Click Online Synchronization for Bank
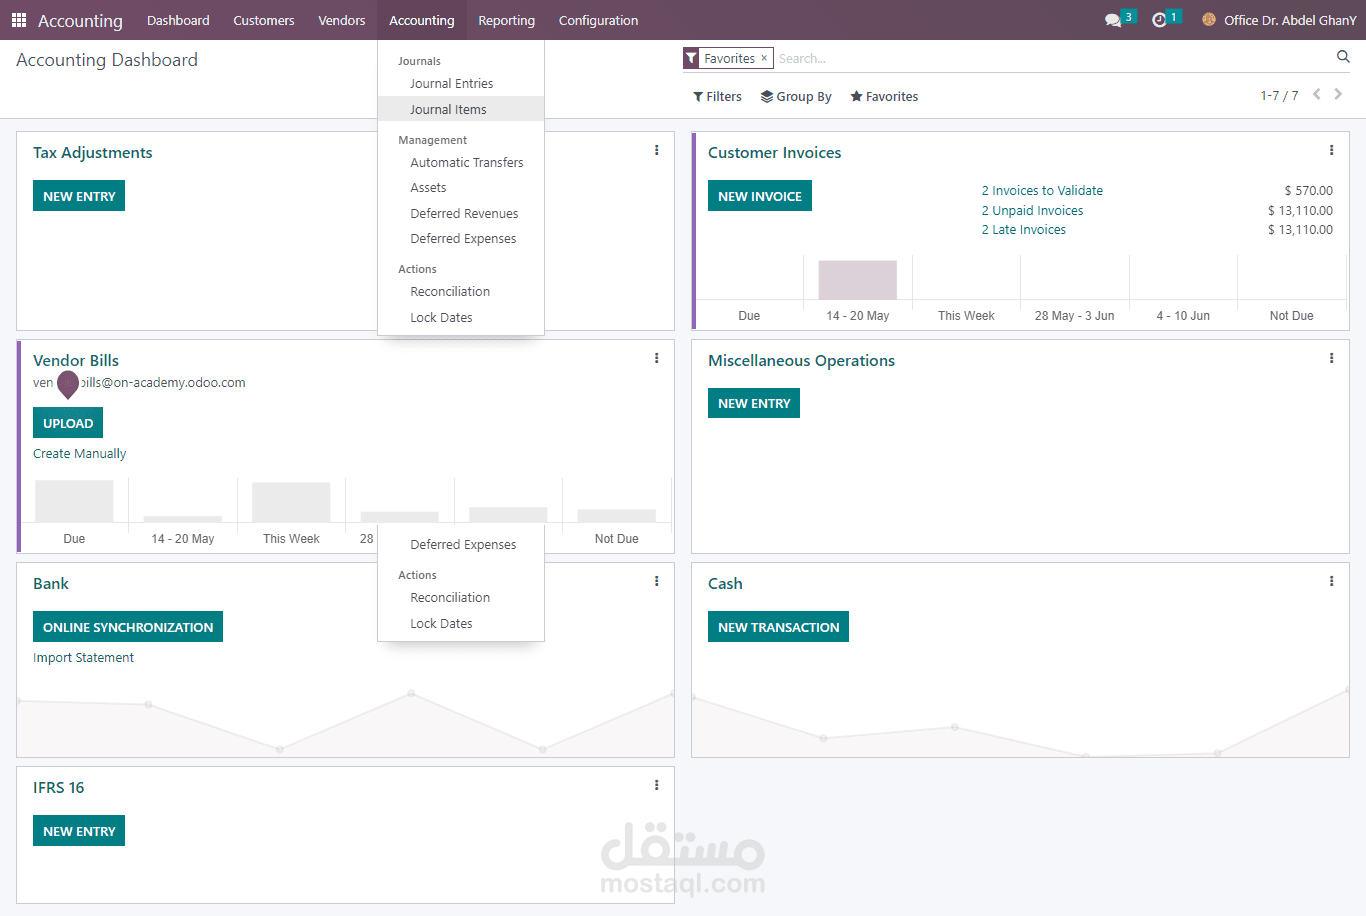Screen dimensions: 1366x916 pyautogui.click(x=128, y=627)
